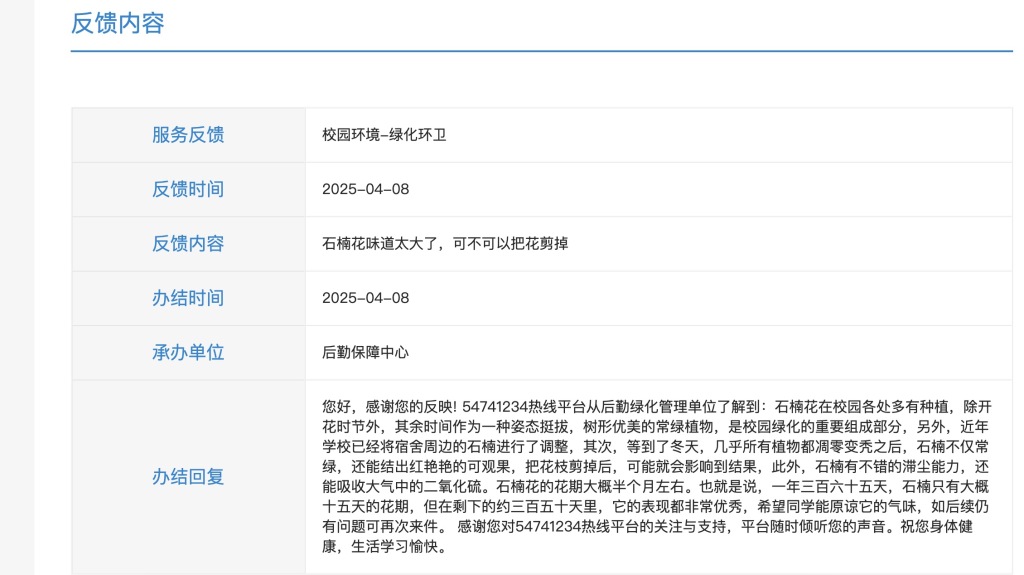This screenshot has width=1024, height=575.
Task: Select the 承办单位 row label
Action: click(x=188, y=352)
